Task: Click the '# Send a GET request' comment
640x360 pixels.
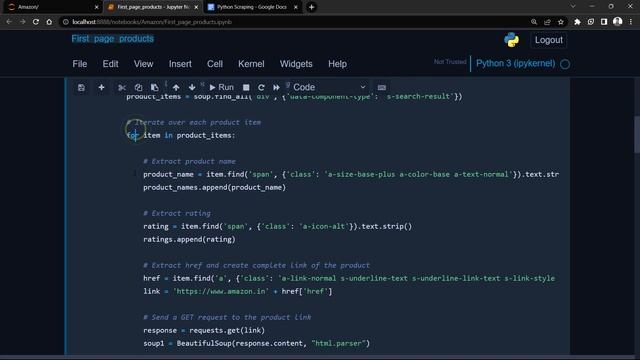Action: click(x=227, y=317)
